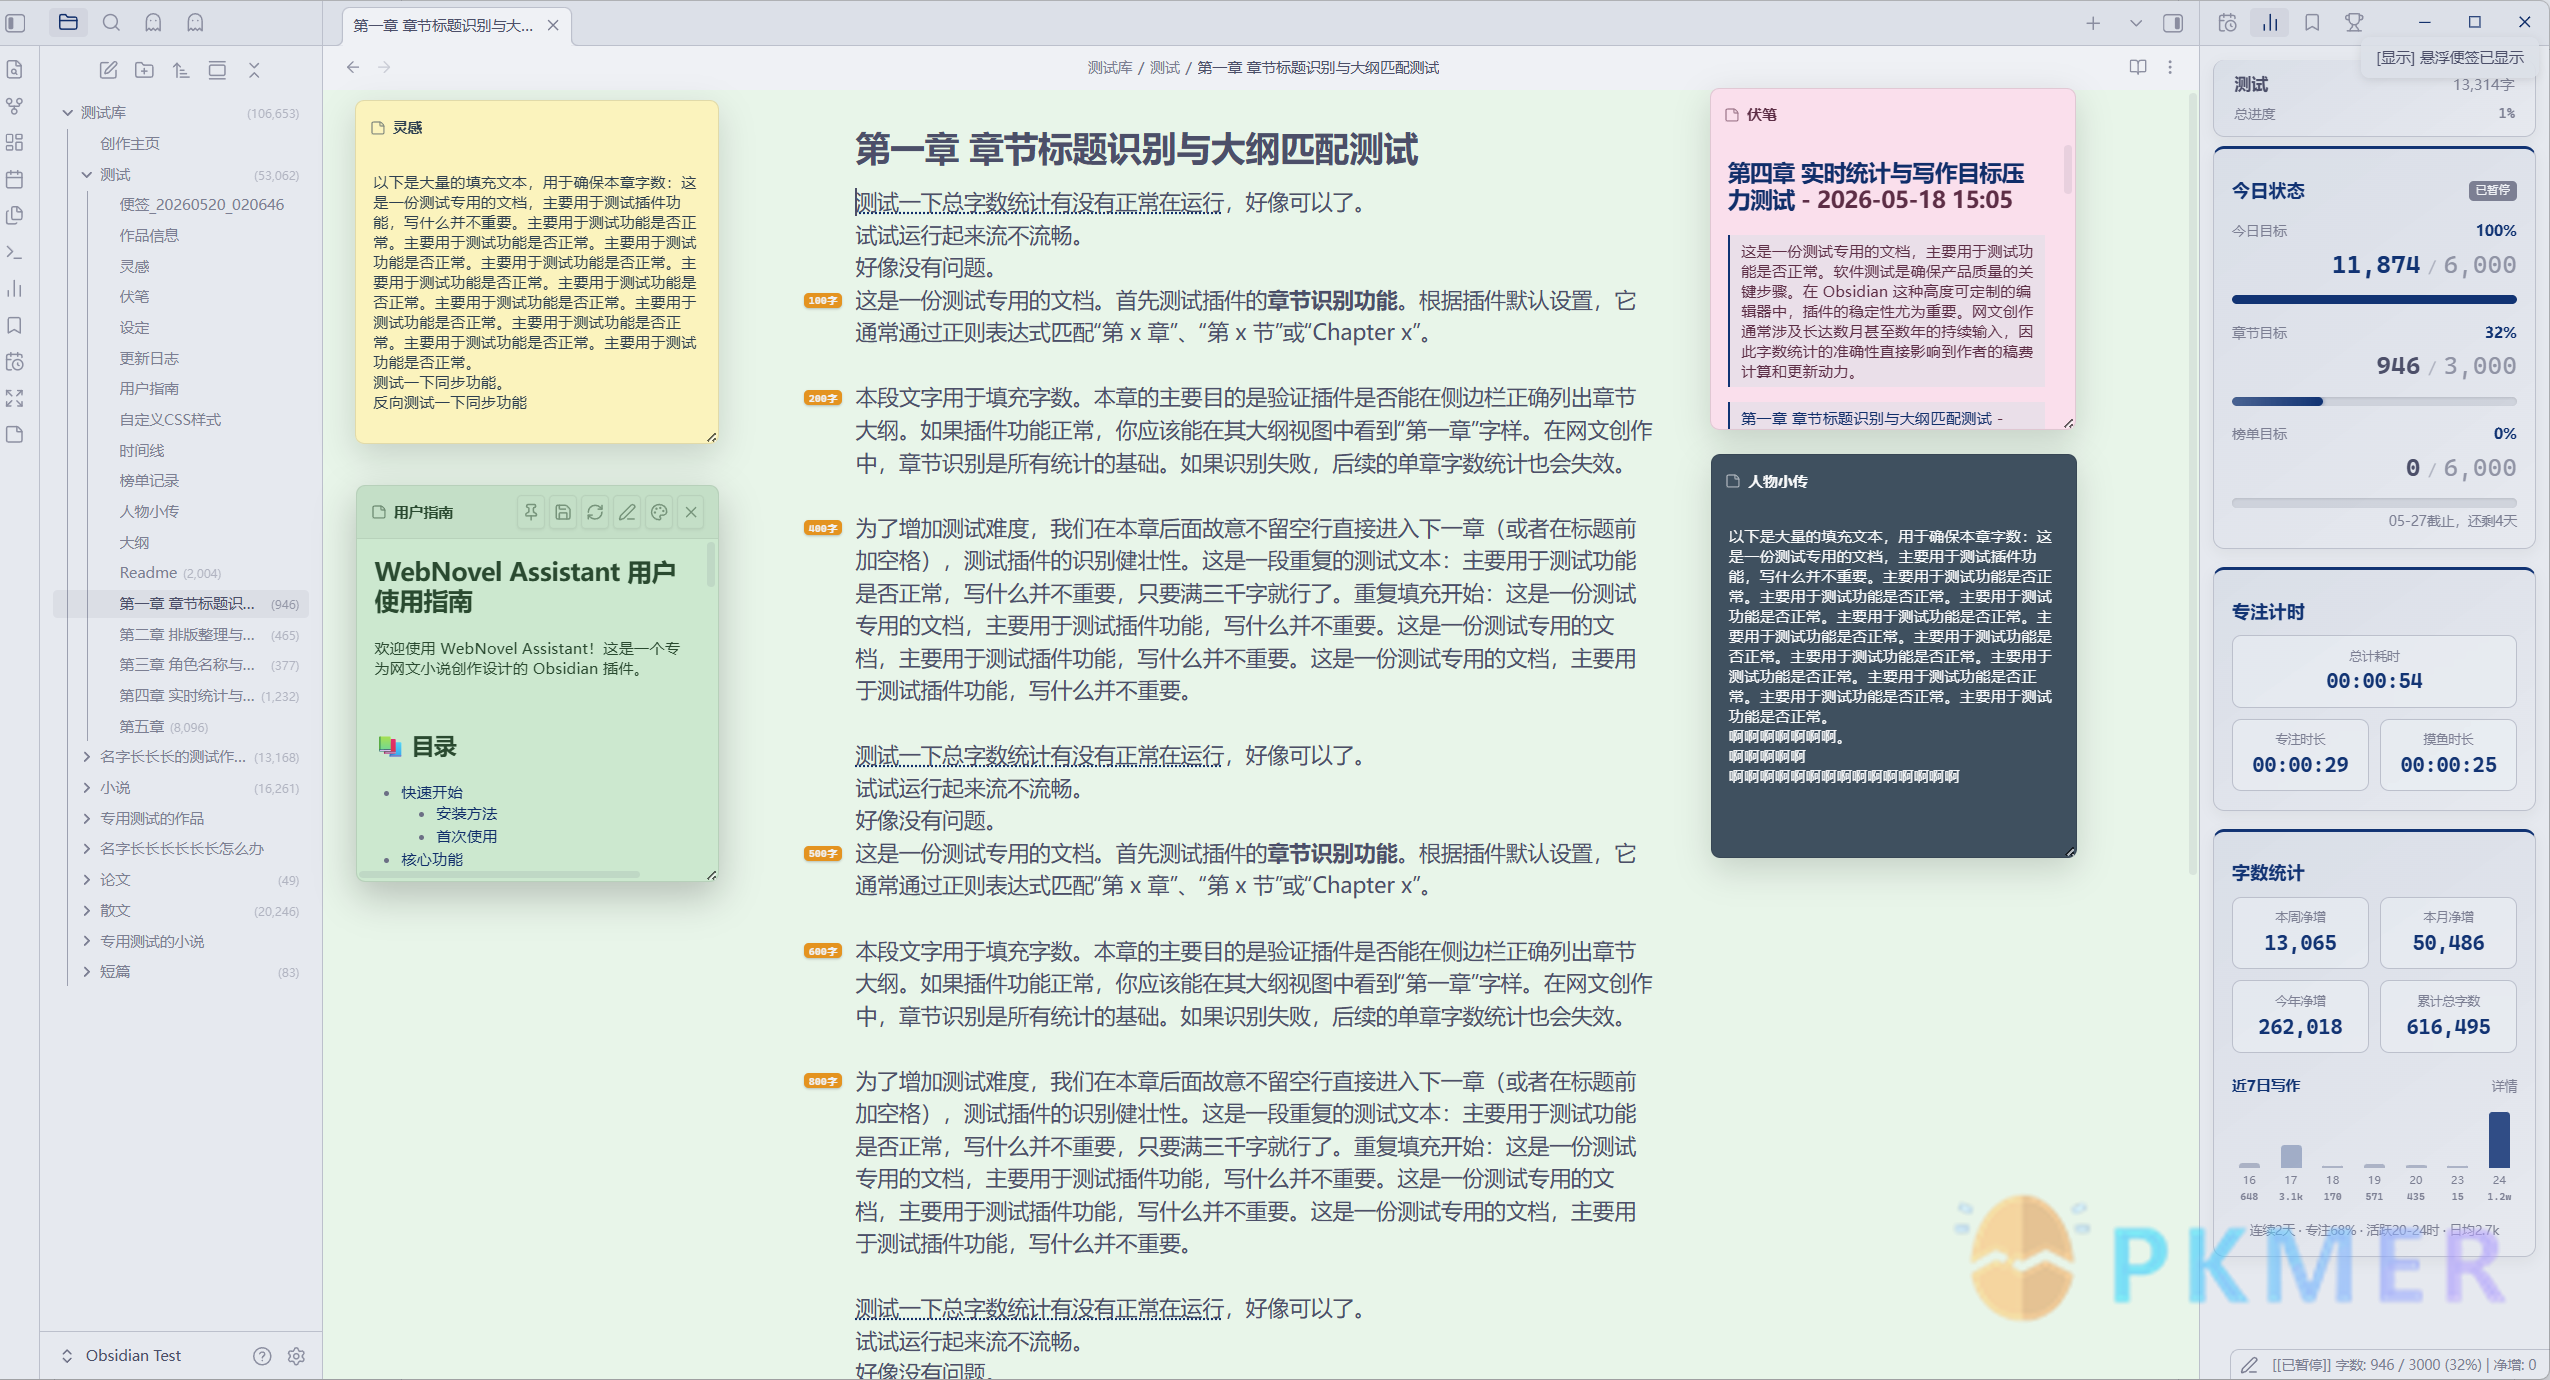
Task: Click the 今日目标 progress bar
Action: tap(2374, 299)
